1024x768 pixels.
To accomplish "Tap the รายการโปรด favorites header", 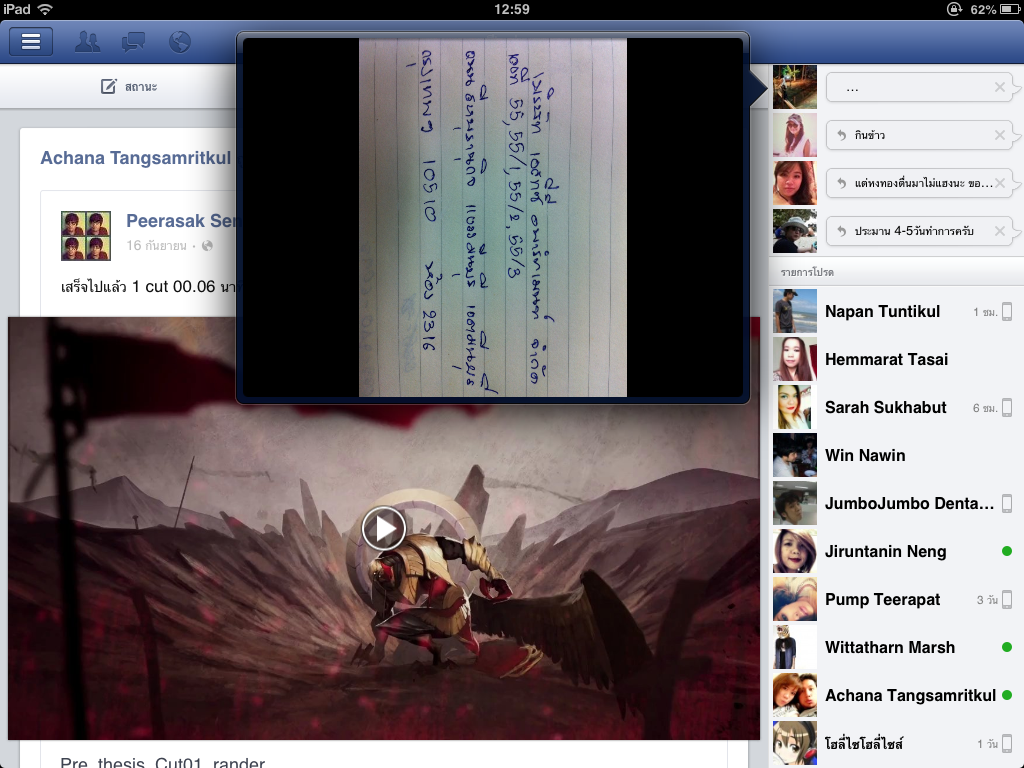I will (x=807, y=272).
